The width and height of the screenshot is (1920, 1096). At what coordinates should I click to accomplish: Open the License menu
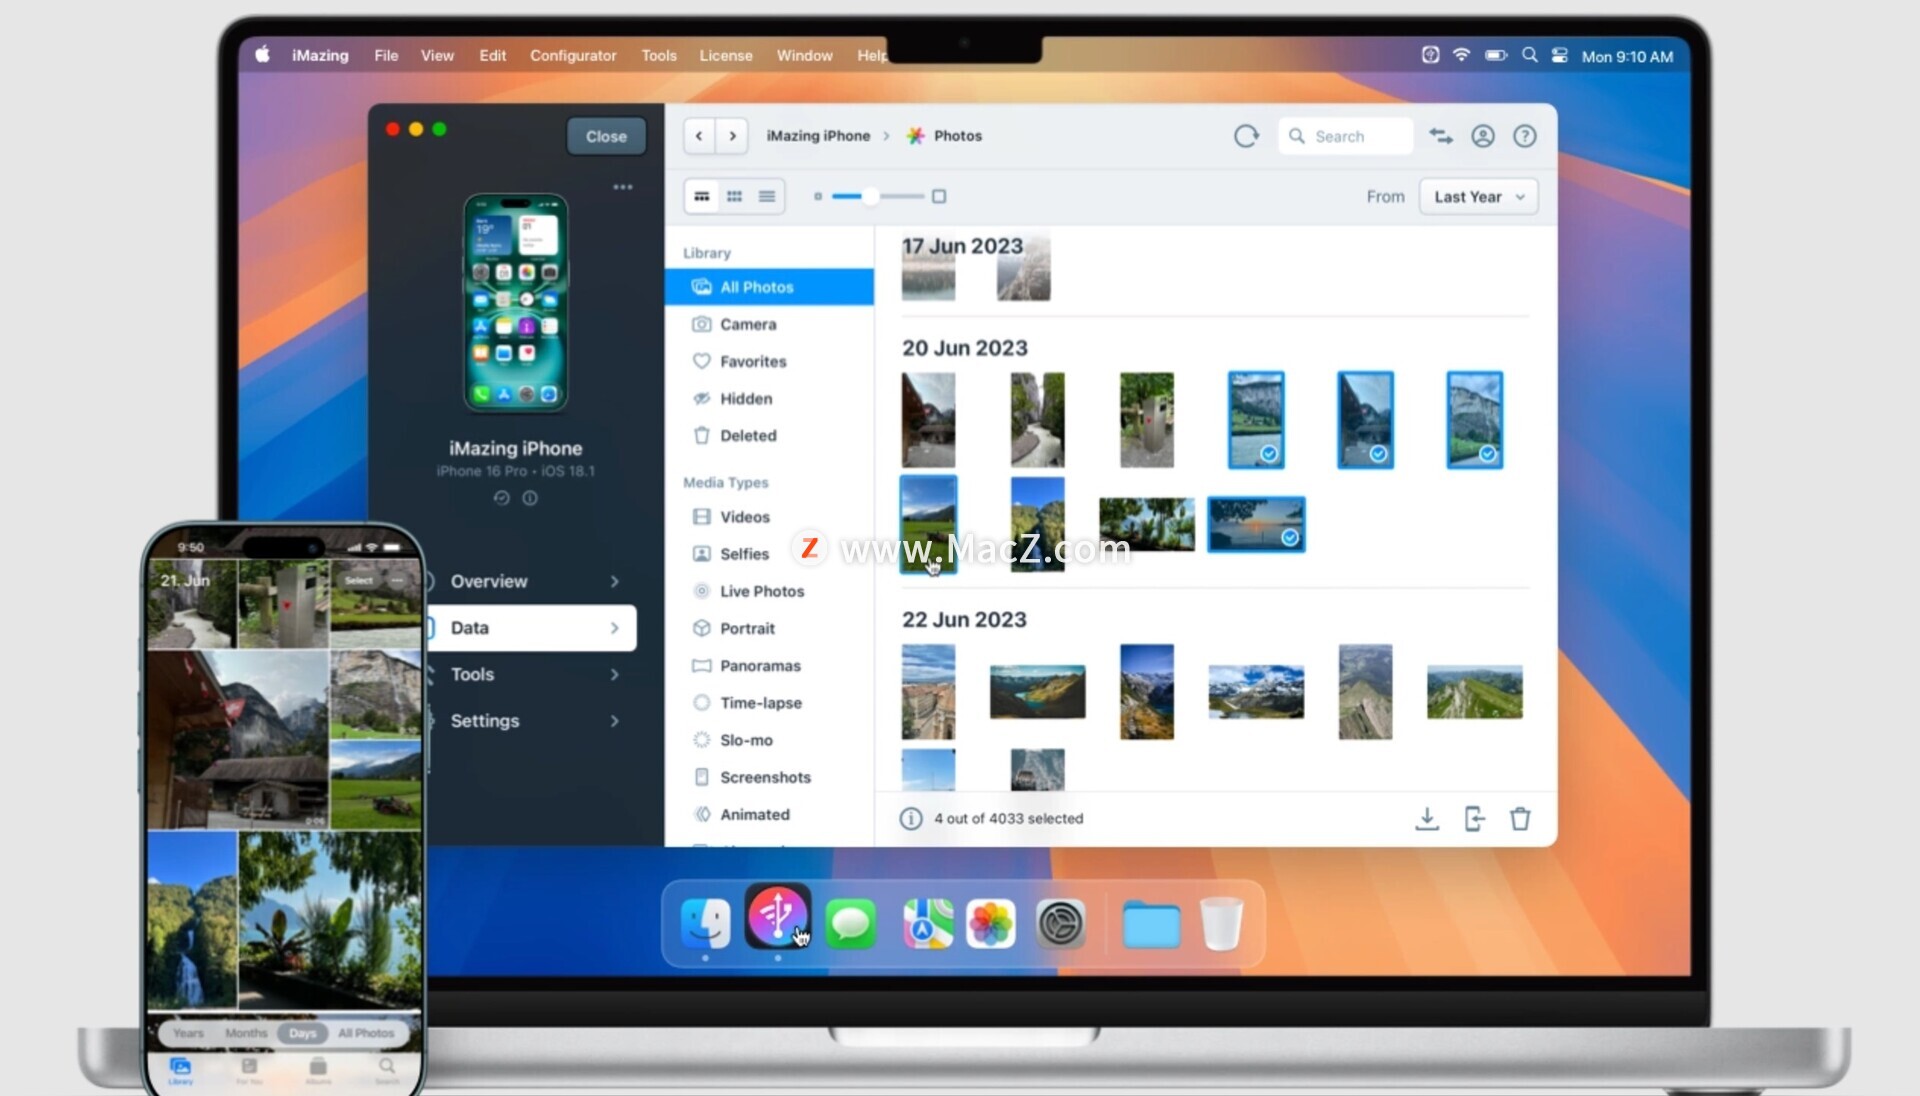click(x=726, y=56)
